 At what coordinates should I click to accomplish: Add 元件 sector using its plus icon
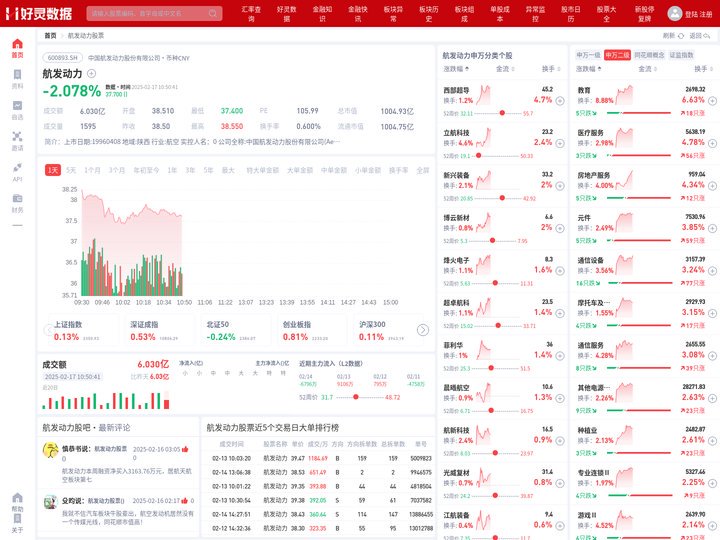click(x=712, y=228)
